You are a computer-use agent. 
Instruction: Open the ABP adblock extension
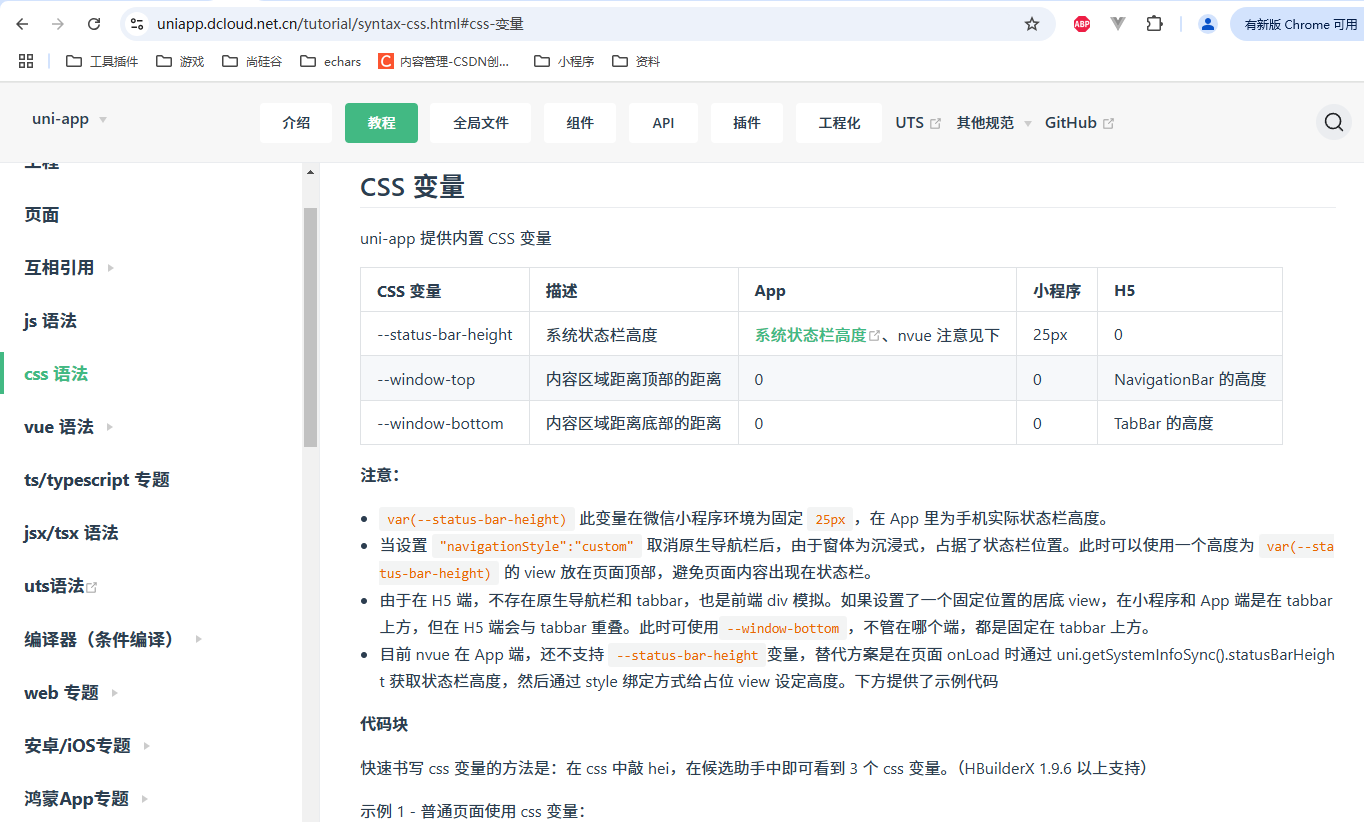click(x=1082, y=24)
